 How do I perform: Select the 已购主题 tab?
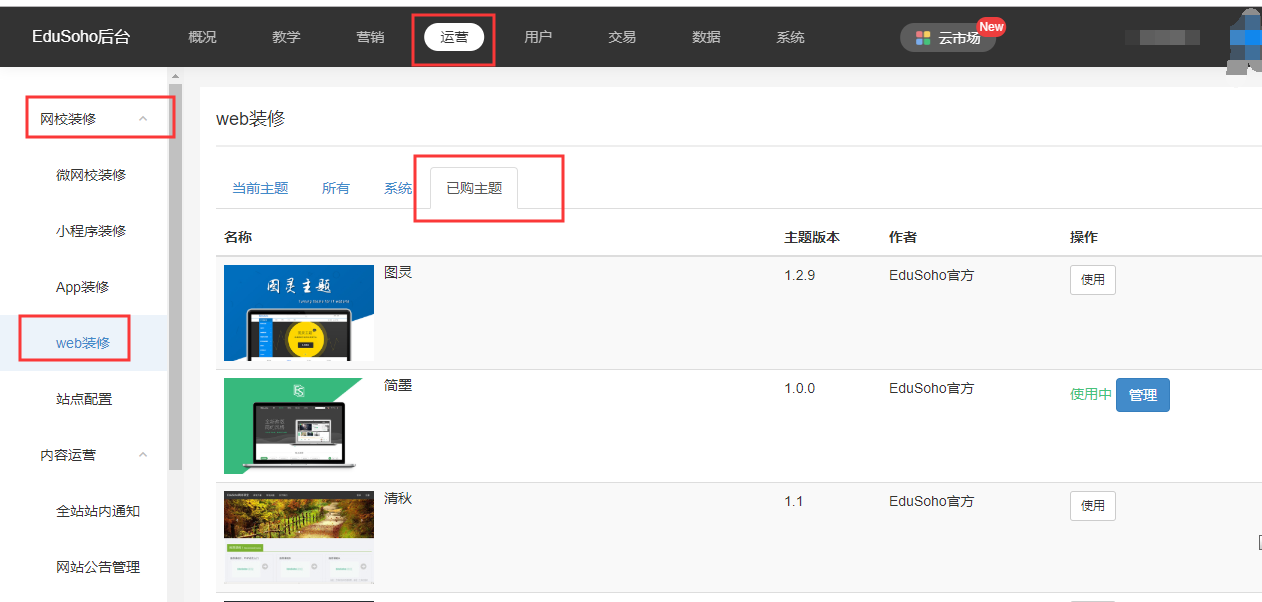(x=474, y=188)
